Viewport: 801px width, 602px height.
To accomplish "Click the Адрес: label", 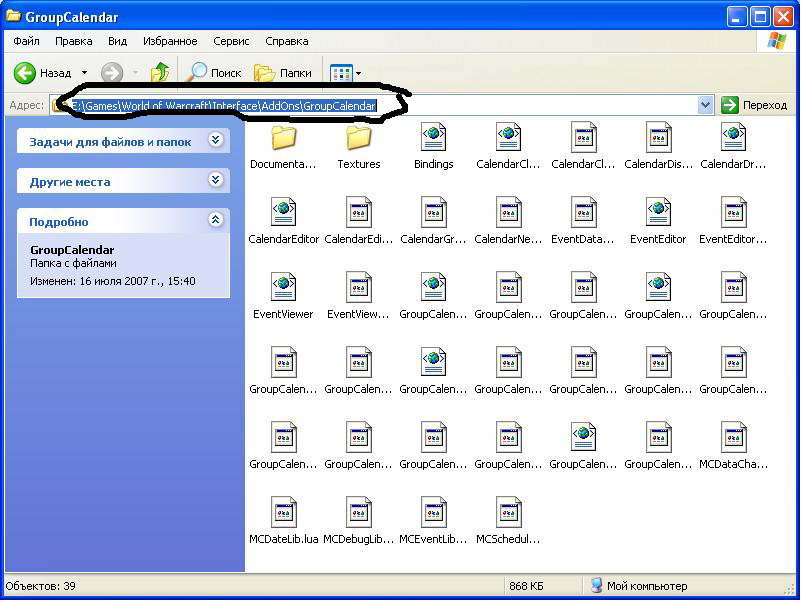I will [x=27, y=105].
